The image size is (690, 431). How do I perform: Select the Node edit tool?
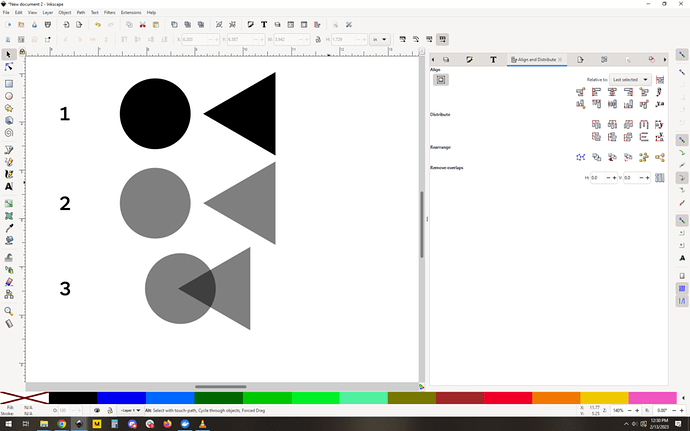(x=9, y=67)
